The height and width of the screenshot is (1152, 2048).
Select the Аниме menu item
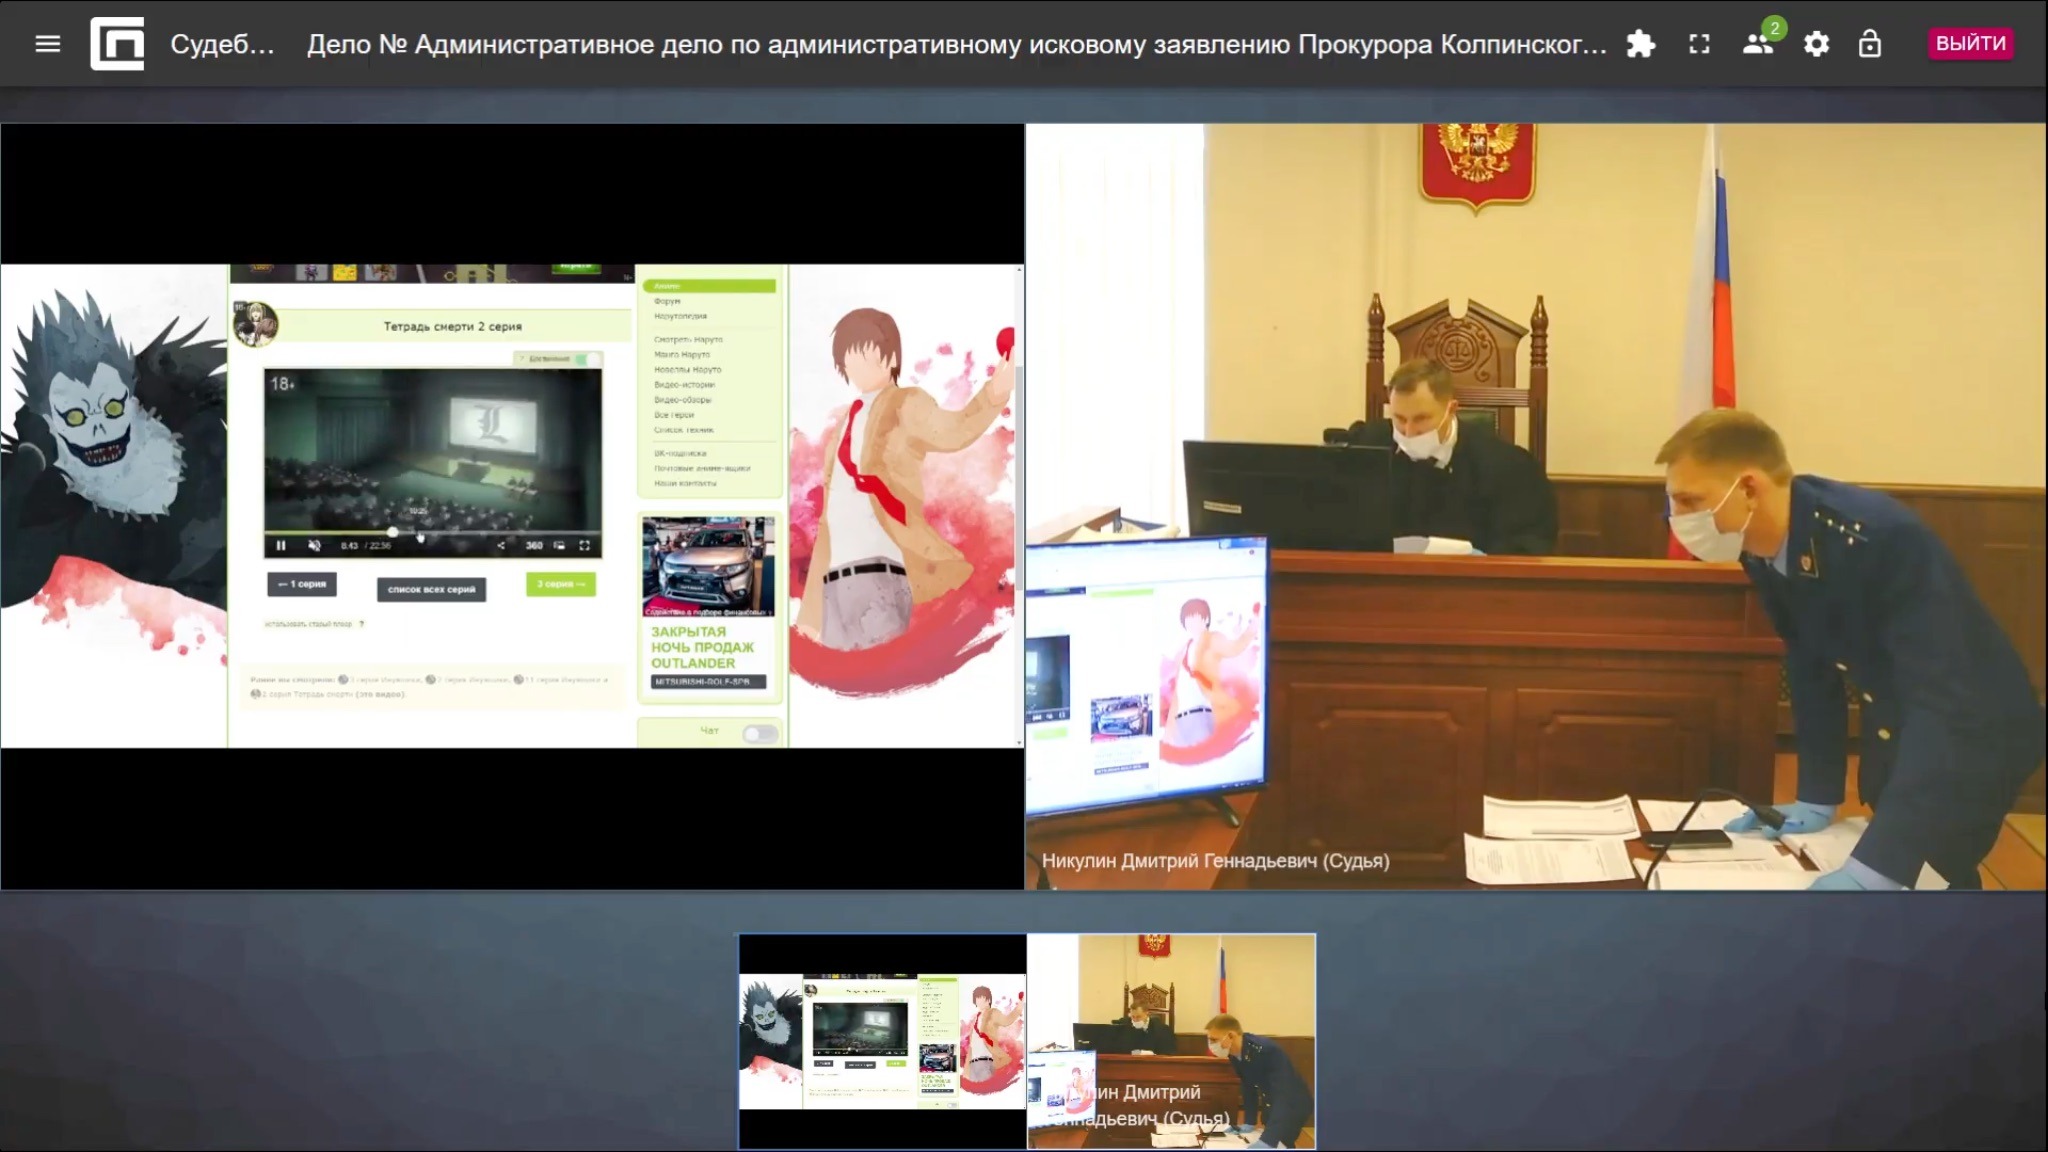pos(710,286)
